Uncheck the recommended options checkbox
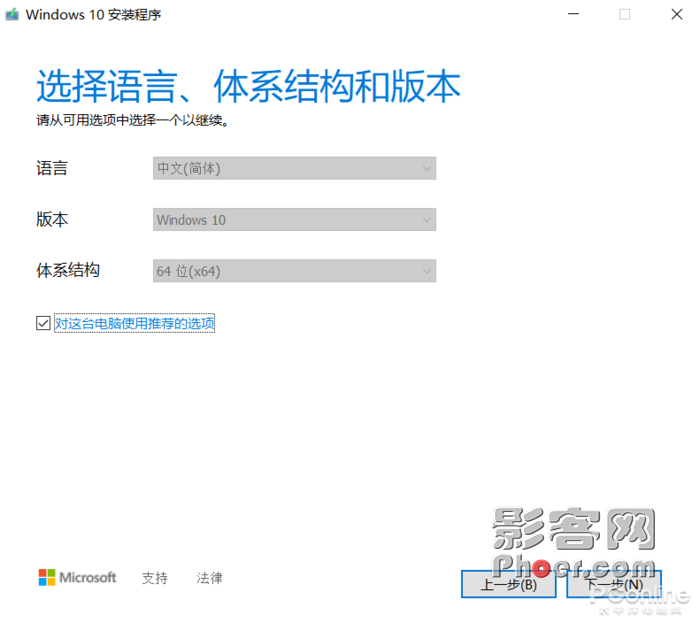 pos(43,324)
